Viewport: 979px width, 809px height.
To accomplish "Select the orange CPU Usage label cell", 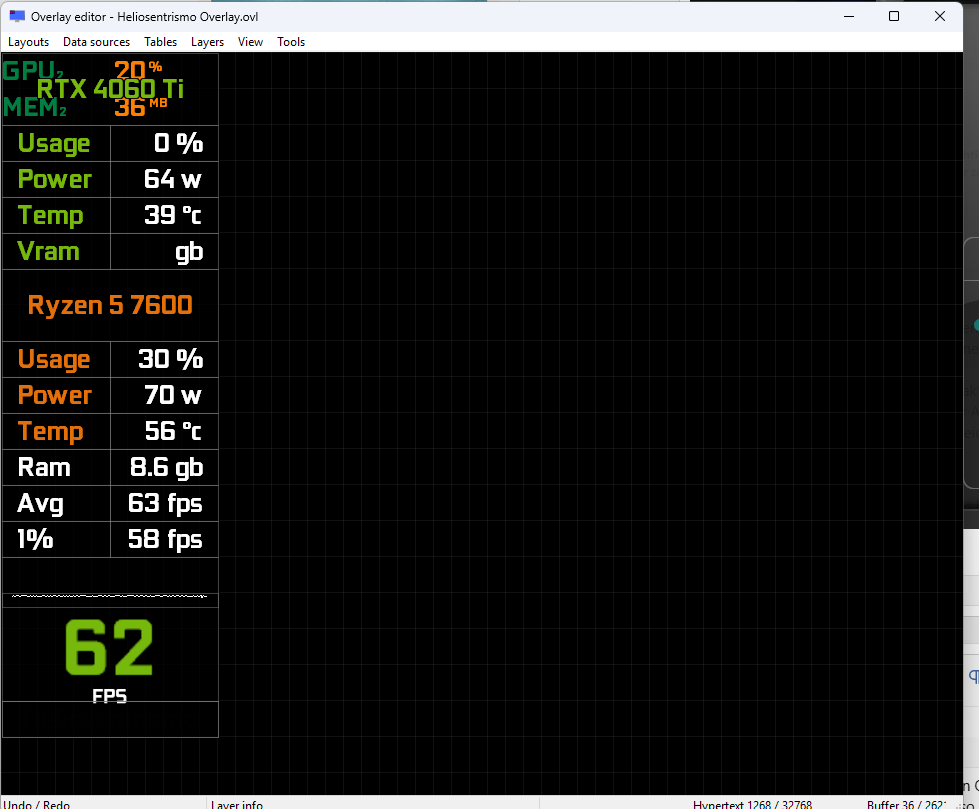I will (x=54, y=360).
